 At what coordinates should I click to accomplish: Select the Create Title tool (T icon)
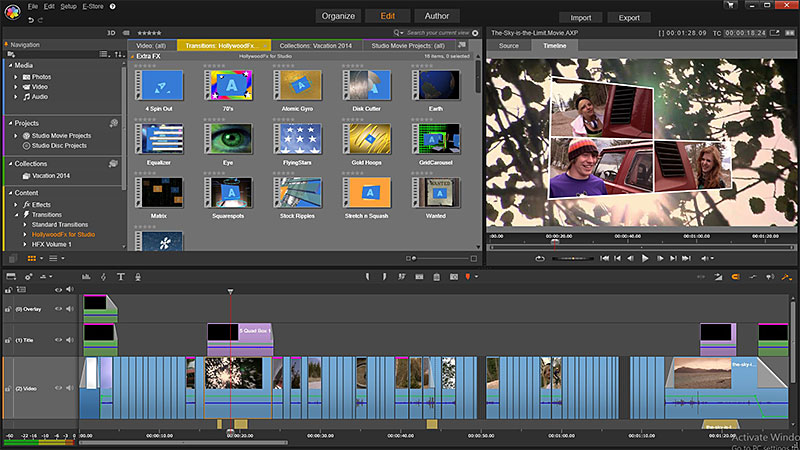[121, 276]
